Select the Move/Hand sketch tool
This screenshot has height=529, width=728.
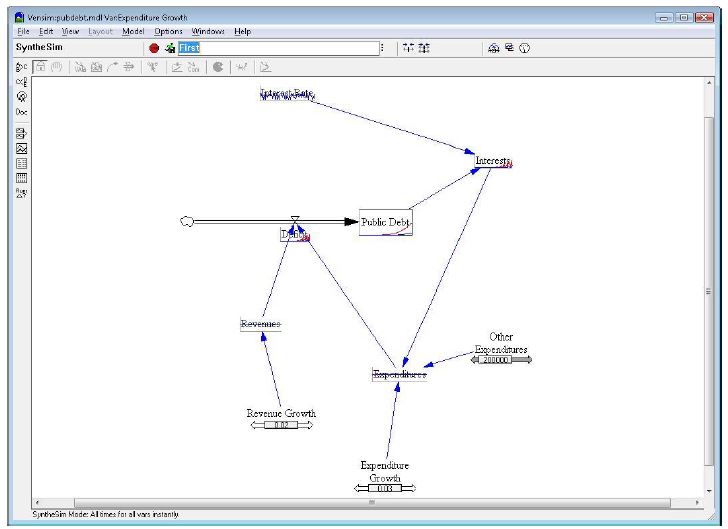(58, 67)
